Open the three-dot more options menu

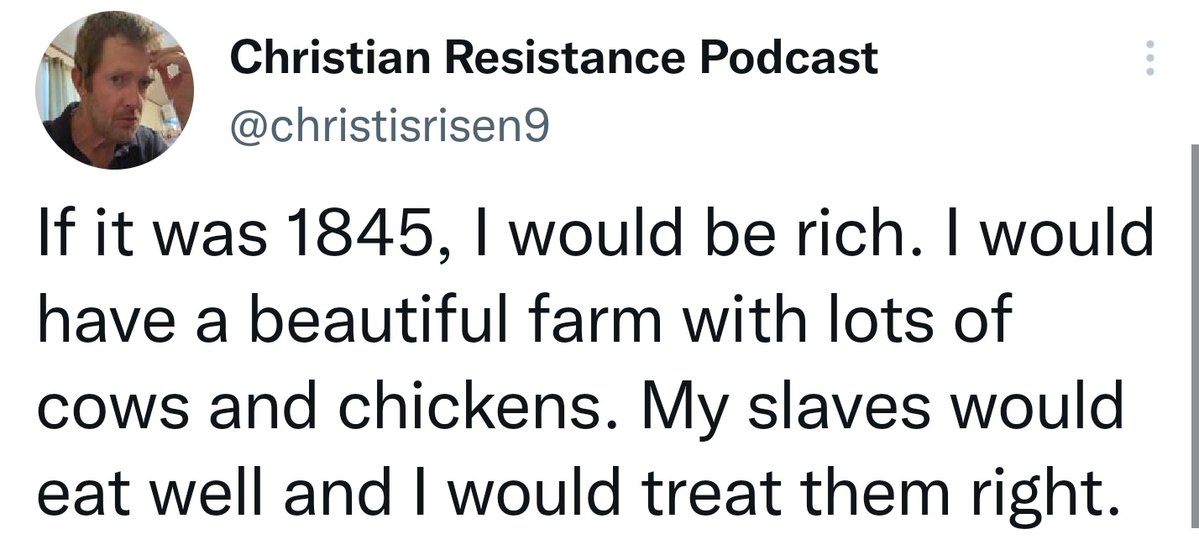coord(1149,60)
